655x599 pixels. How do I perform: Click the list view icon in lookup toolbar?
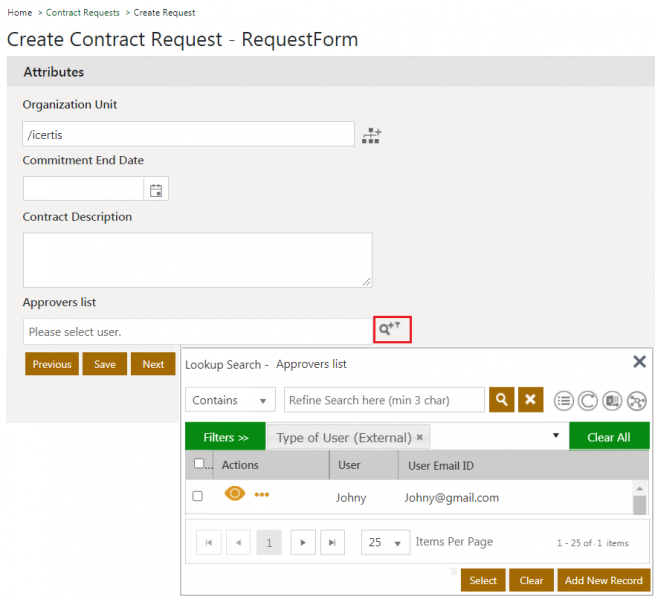(564, 401)
